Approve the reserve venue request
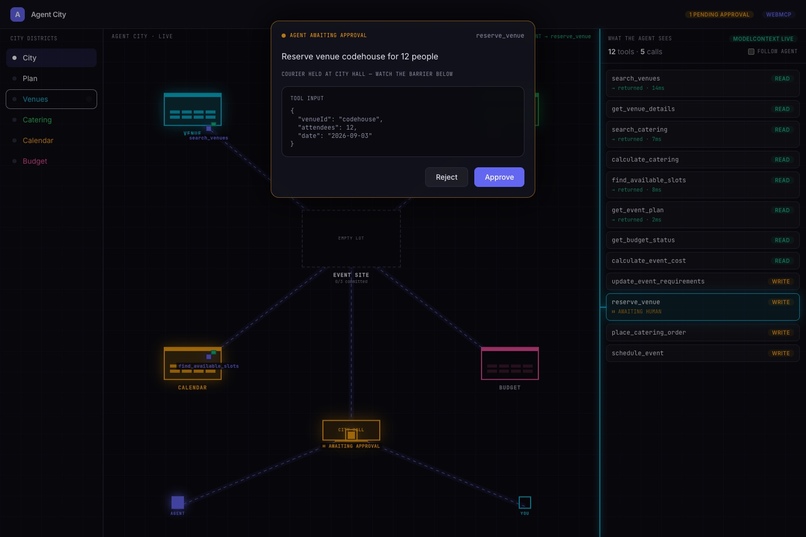Screen dimensions: 806x537 (499, 177)
